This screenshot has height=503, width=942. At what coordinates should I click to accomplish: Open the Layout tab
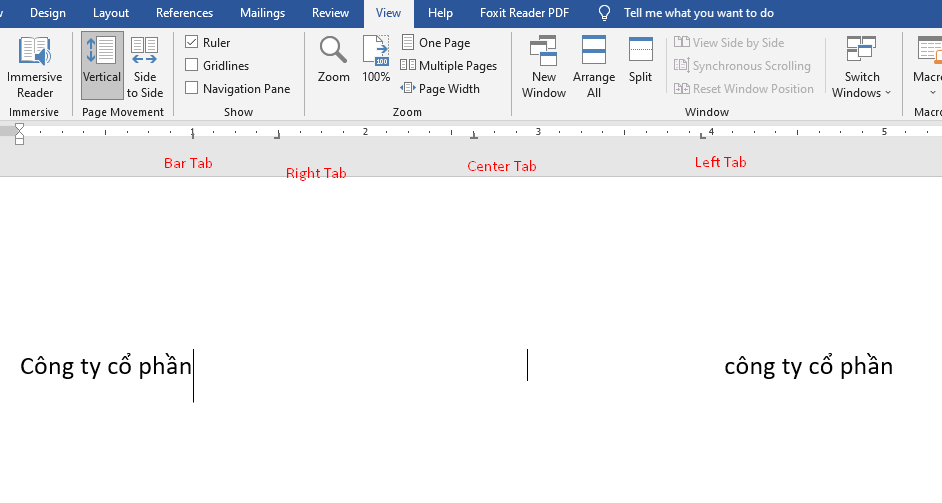[x=111, y=13]
